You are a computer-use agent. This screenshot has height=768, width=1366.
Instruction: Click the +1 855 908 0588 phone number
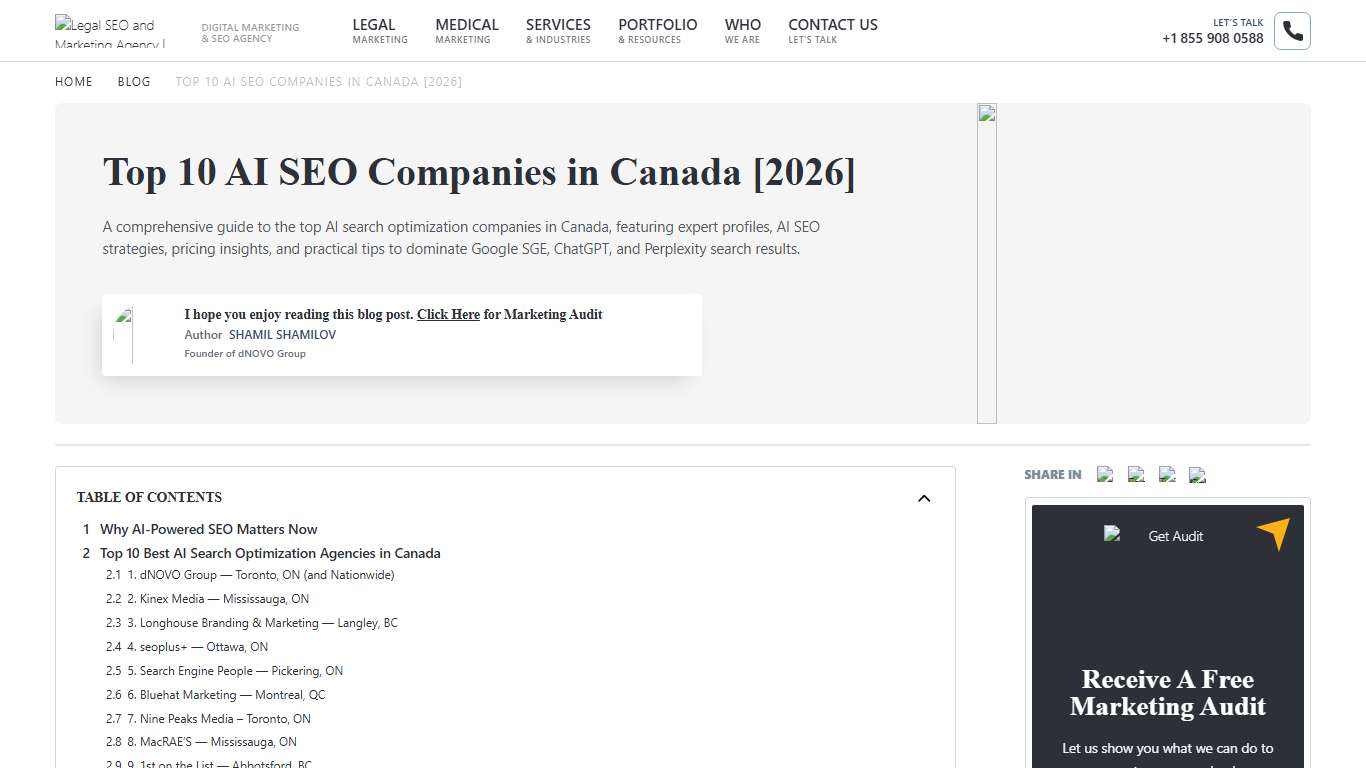(x=1212, y=38)
